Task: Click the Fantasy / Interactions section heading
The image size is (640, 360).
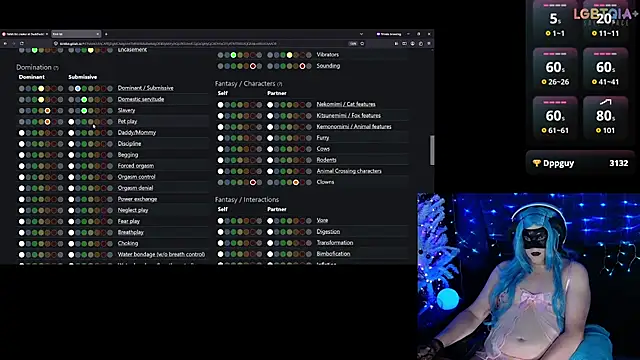Action: click(247, 200)
